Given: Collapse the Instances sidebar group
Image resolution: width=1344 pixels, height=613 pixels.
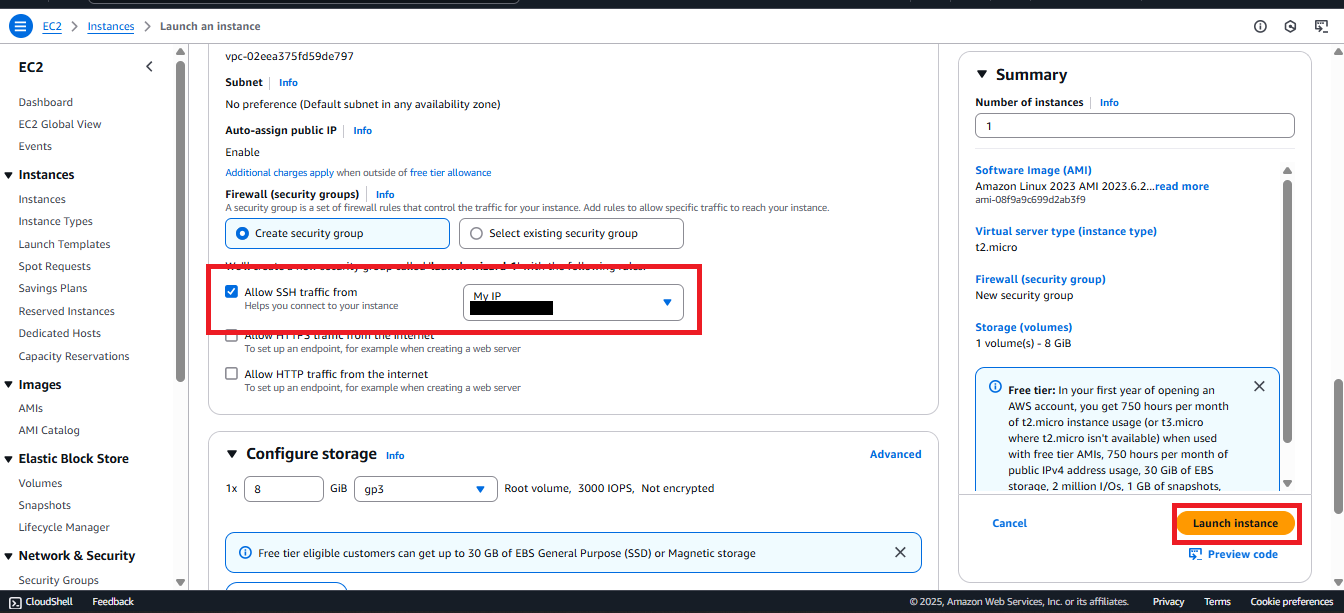Looking at the screenshot, I should [9, 175].
